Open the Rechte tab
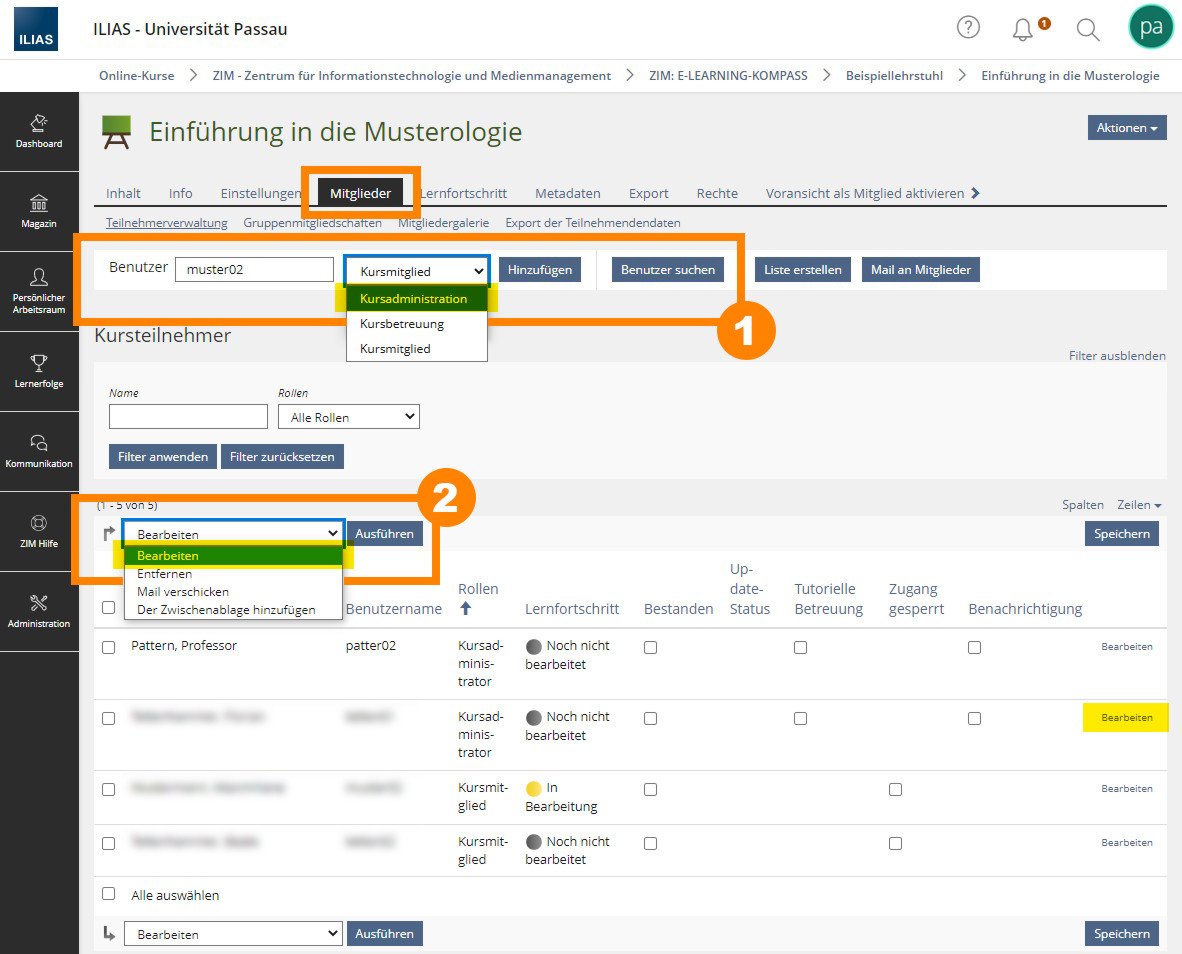Viewport: 1182px width, 954px height. (717, 193)
